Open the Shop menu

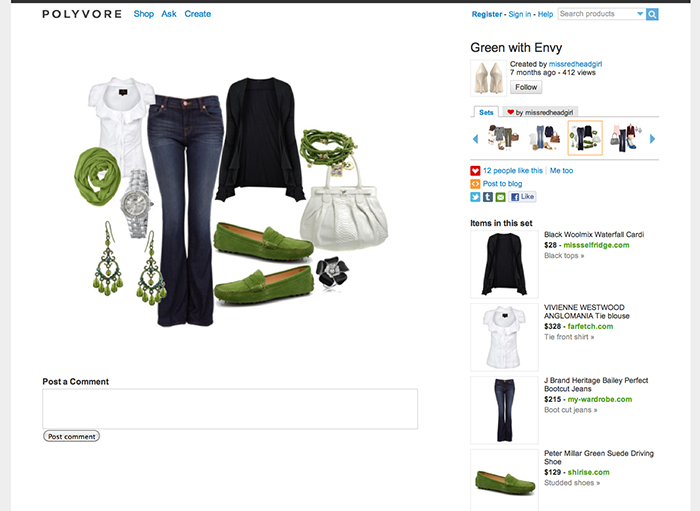tap(144, 14)
